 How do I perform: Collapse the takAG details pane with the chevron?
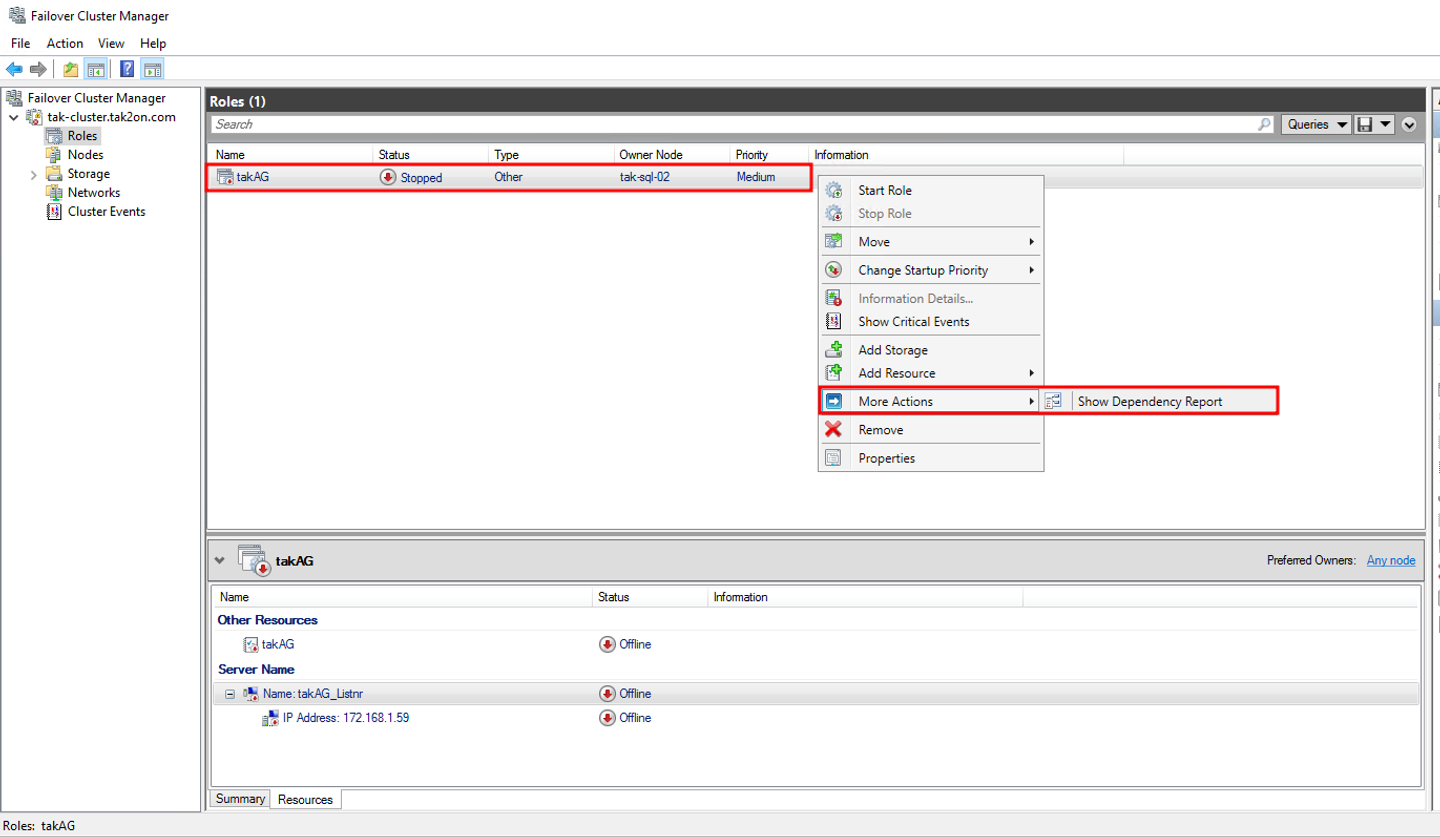pos(220,561)
